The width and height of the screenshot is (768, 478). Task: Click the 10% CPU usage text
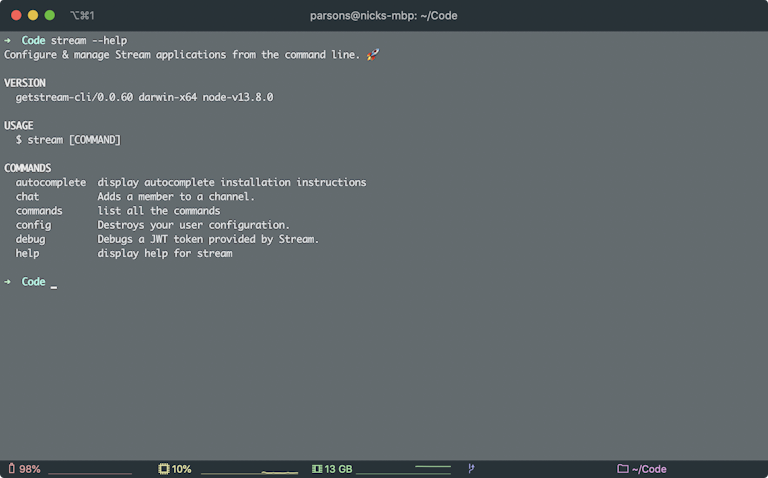pyautogui.click(x=181, y=469)
